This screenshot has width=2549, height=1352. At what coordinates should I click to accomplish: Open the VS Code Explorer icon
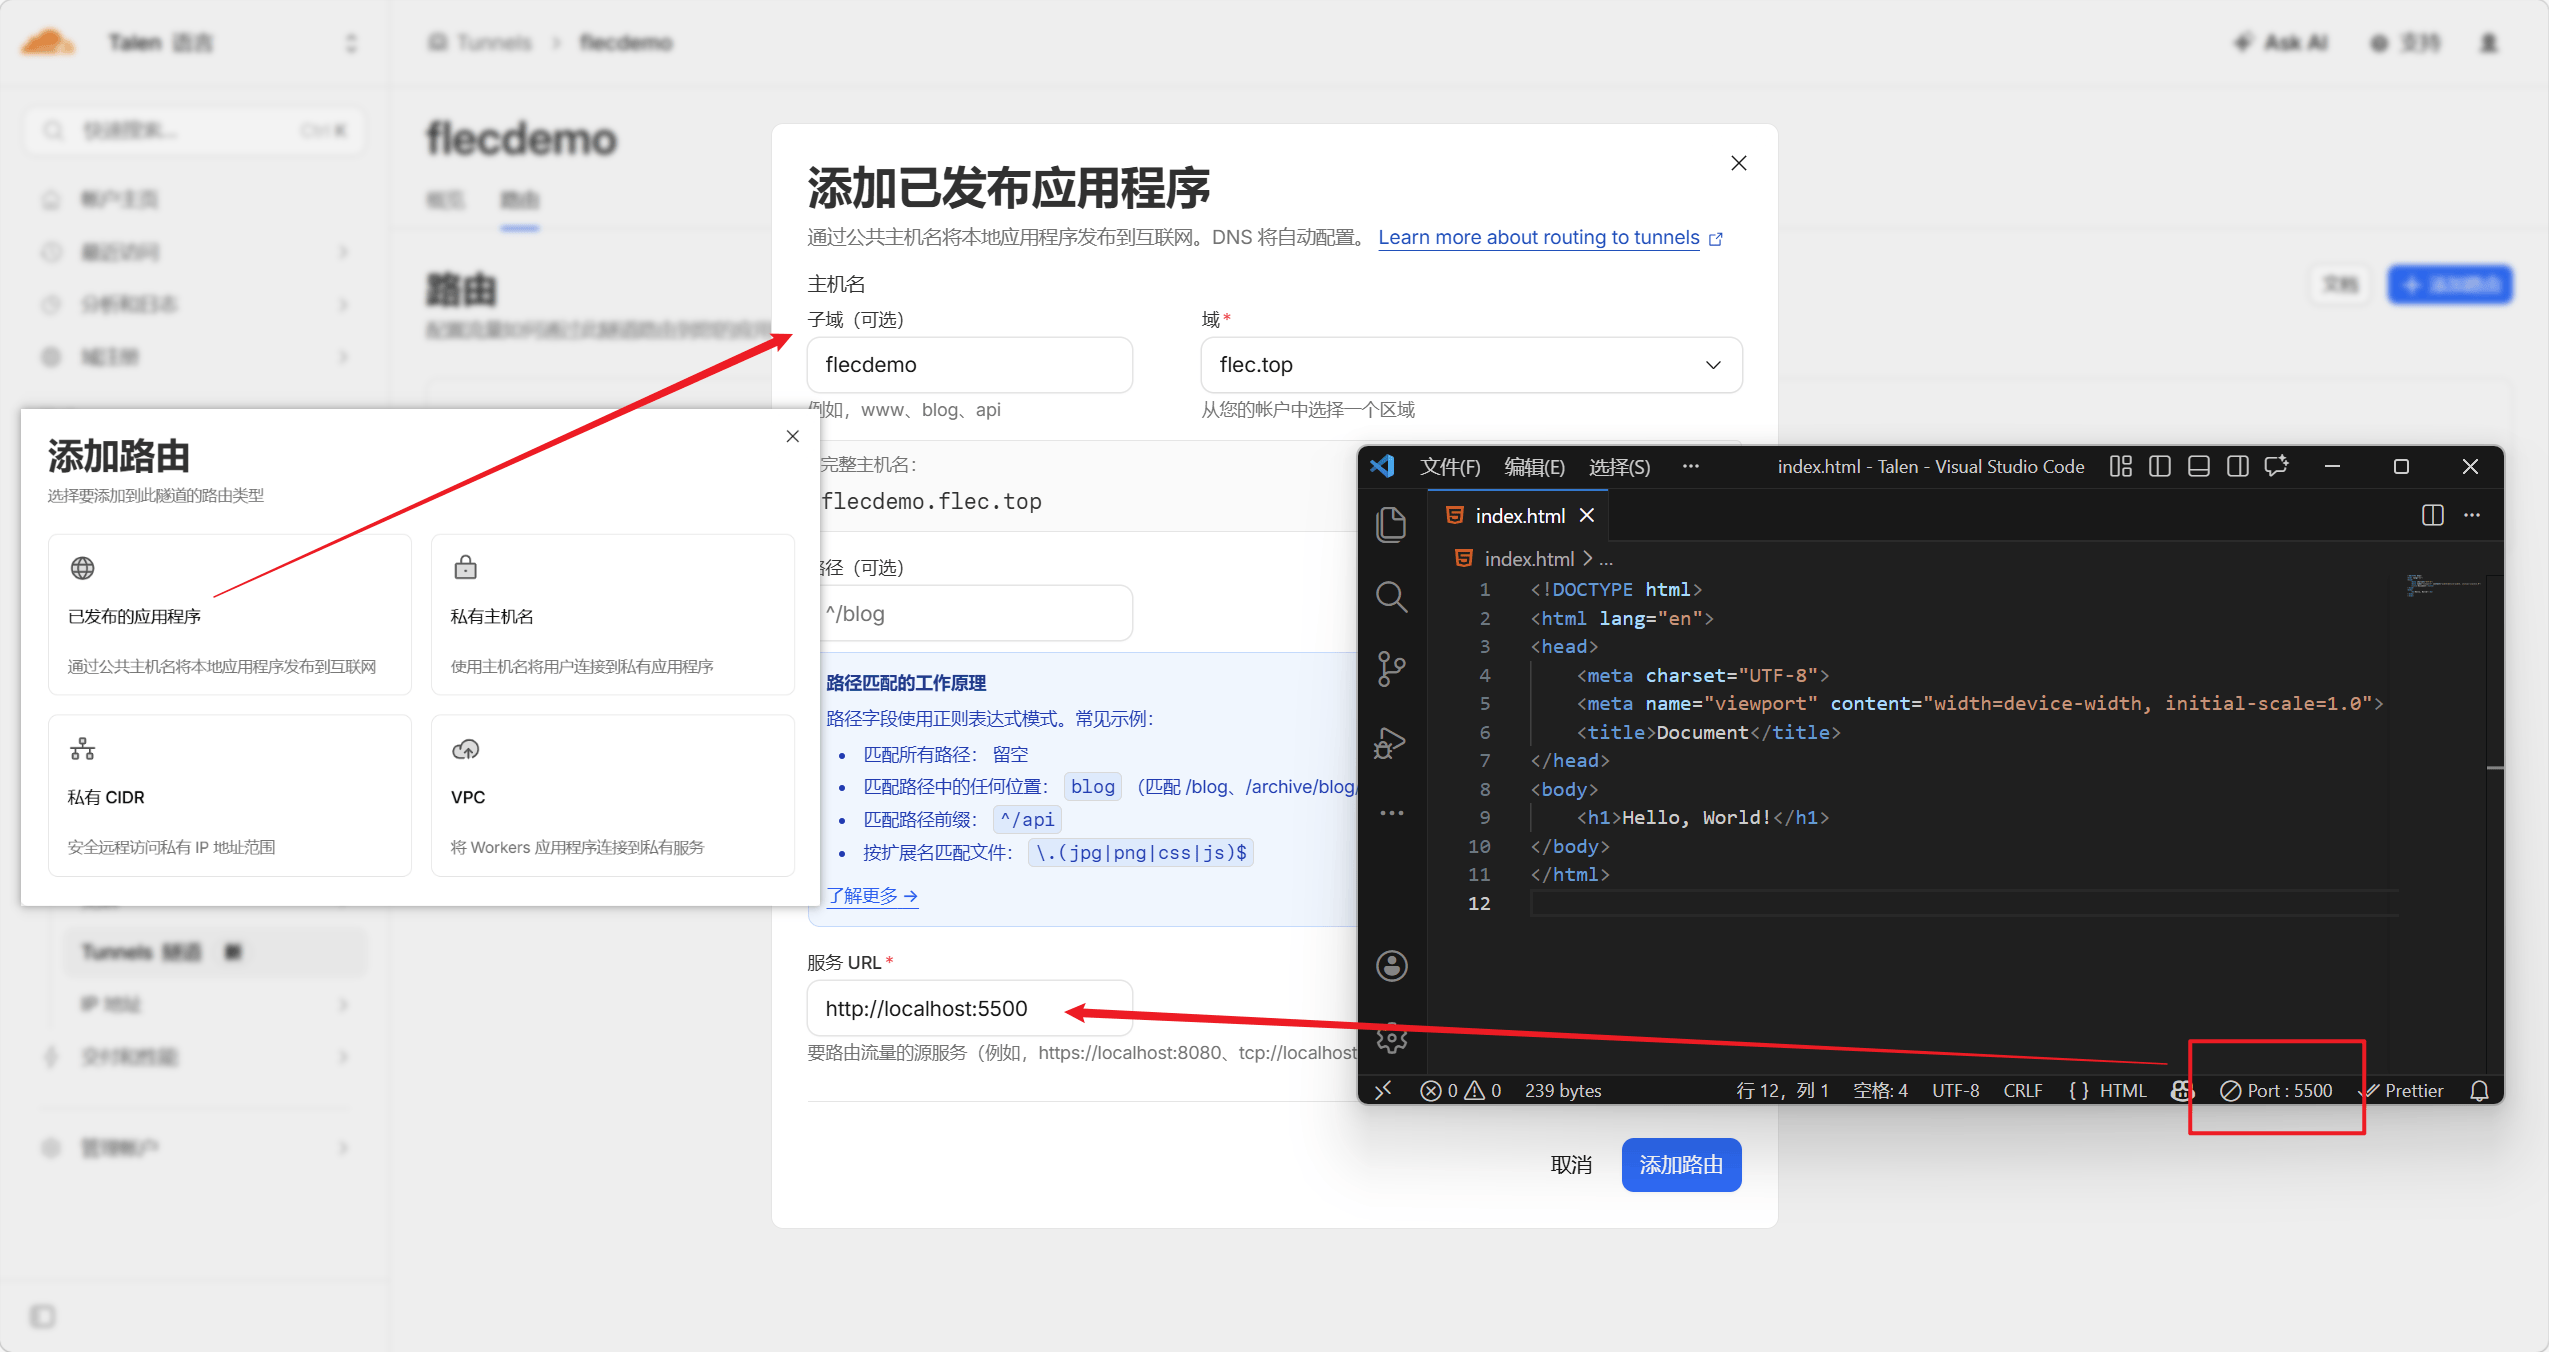[1391, 524]
